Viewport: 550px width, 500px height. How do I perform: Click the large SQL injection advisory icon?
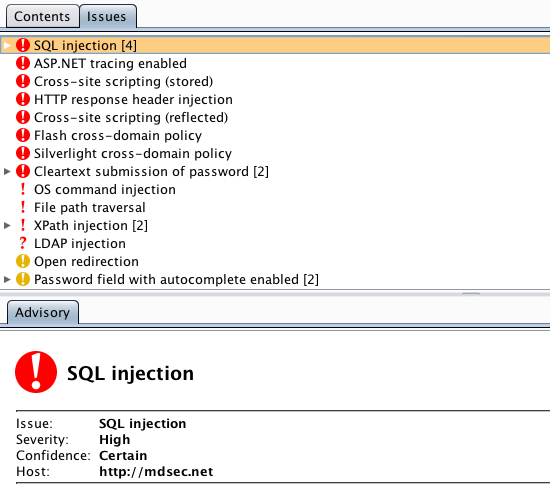36,372
